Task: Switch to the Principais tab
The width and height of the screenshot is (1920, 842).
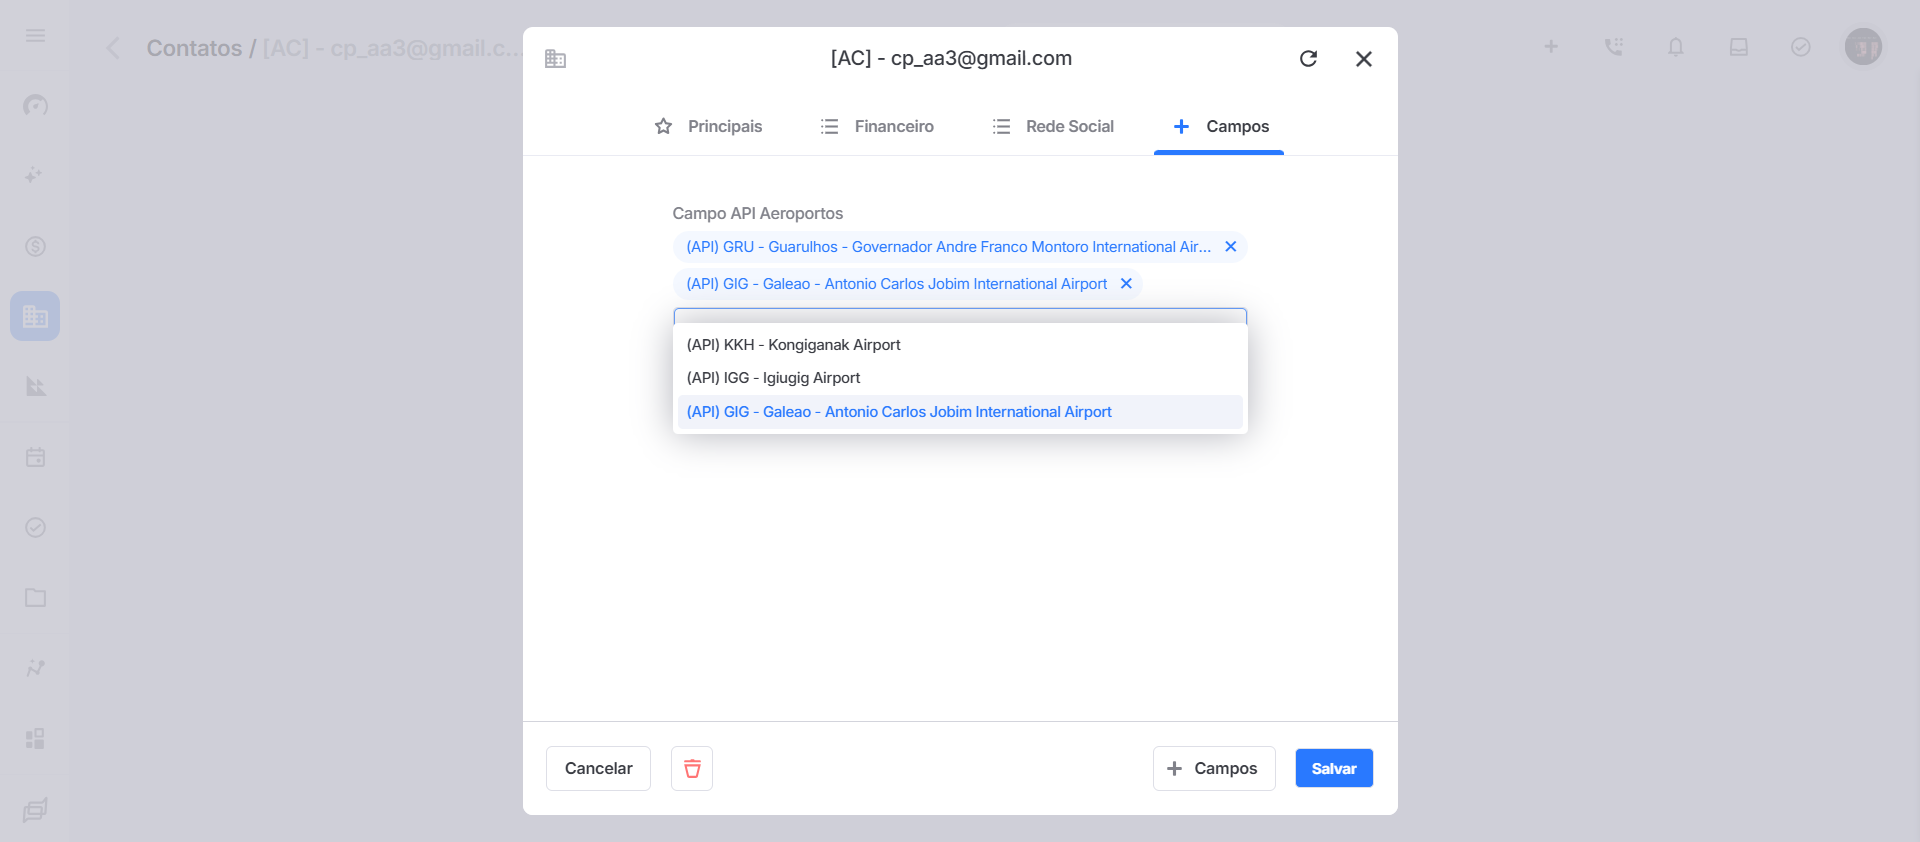Action: [x=708, y=127]
